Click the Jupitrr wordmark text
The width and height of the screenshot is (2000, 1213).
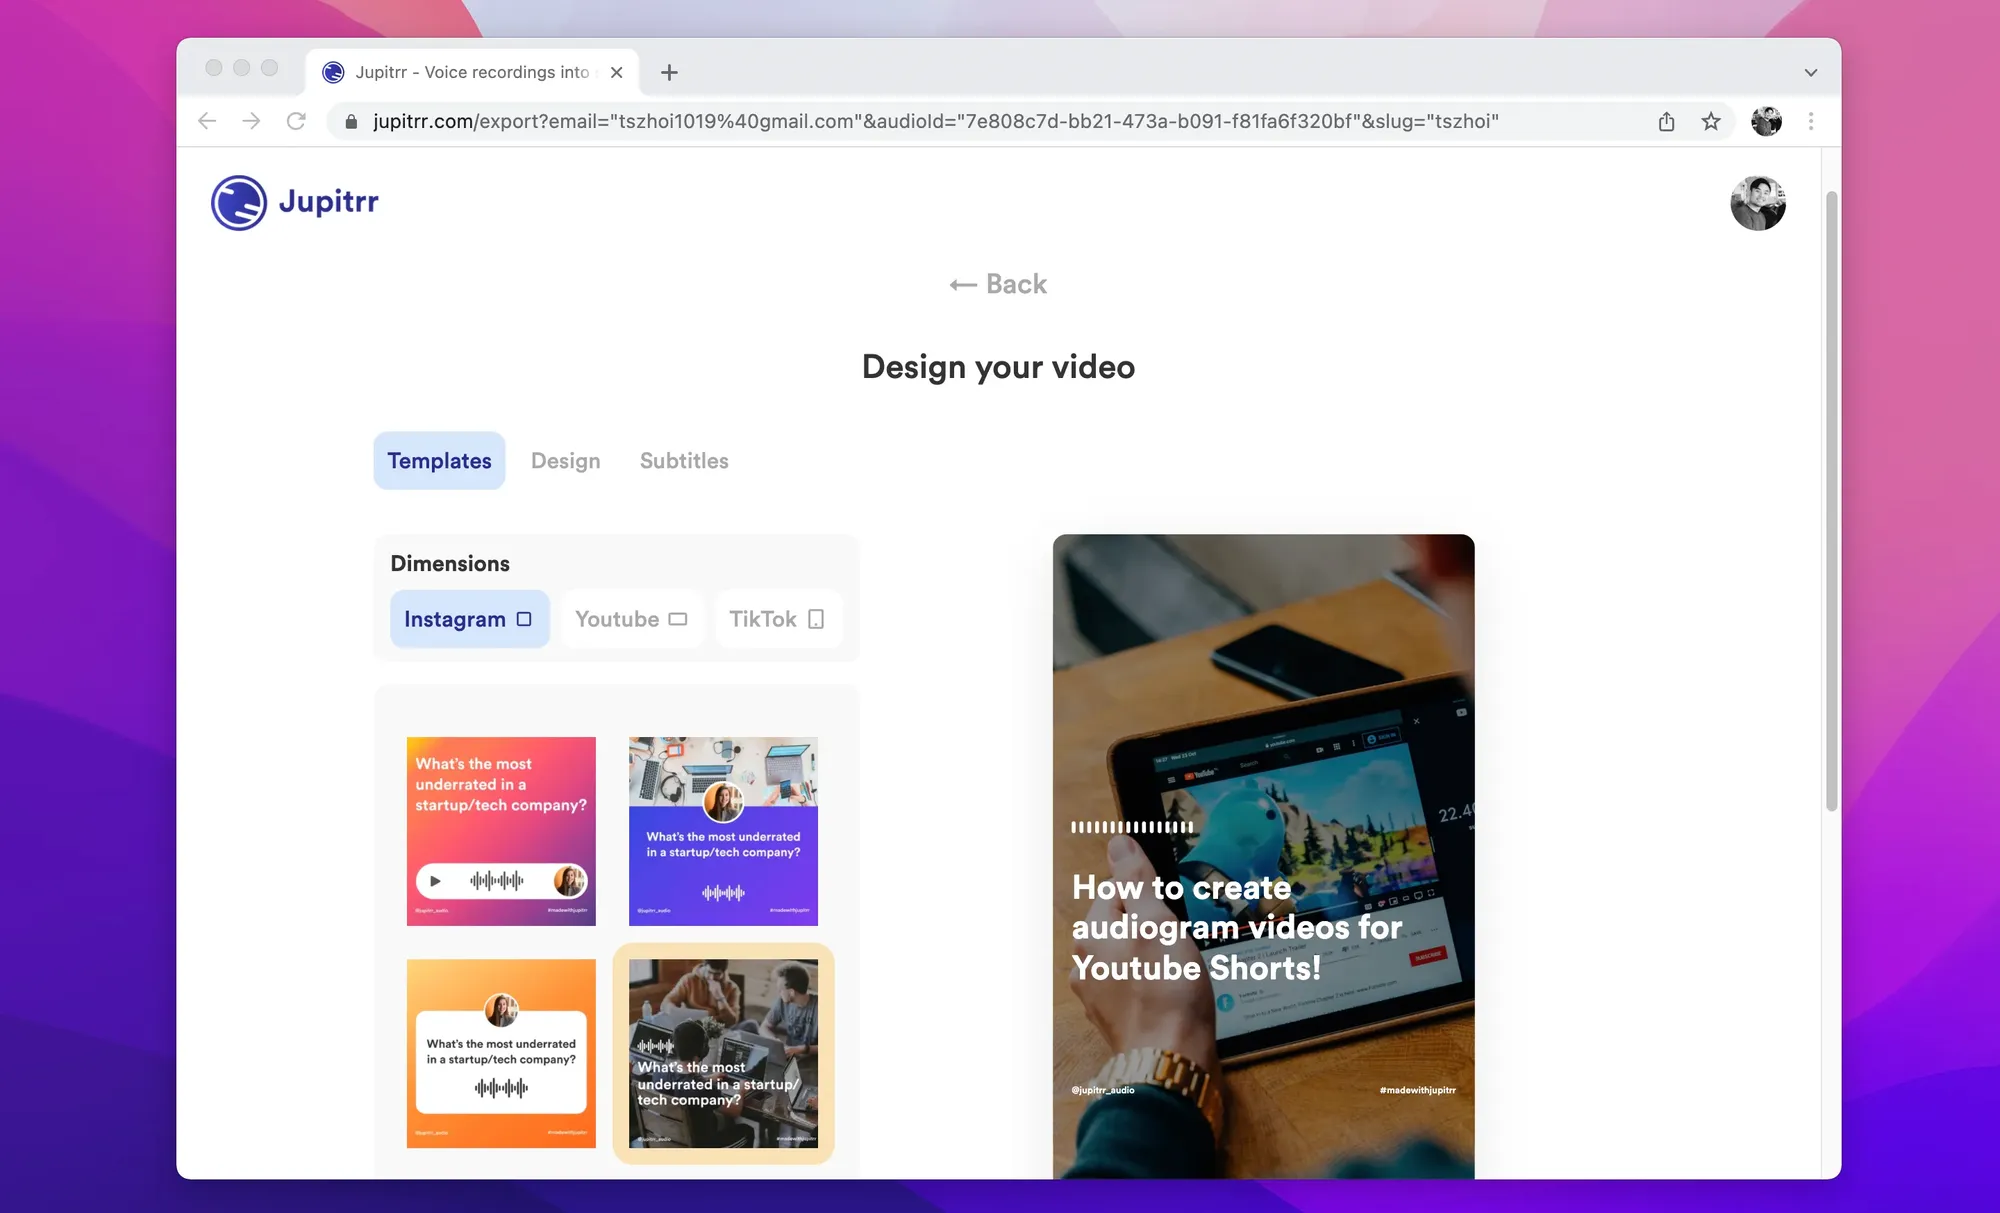(x=328, y=201)
